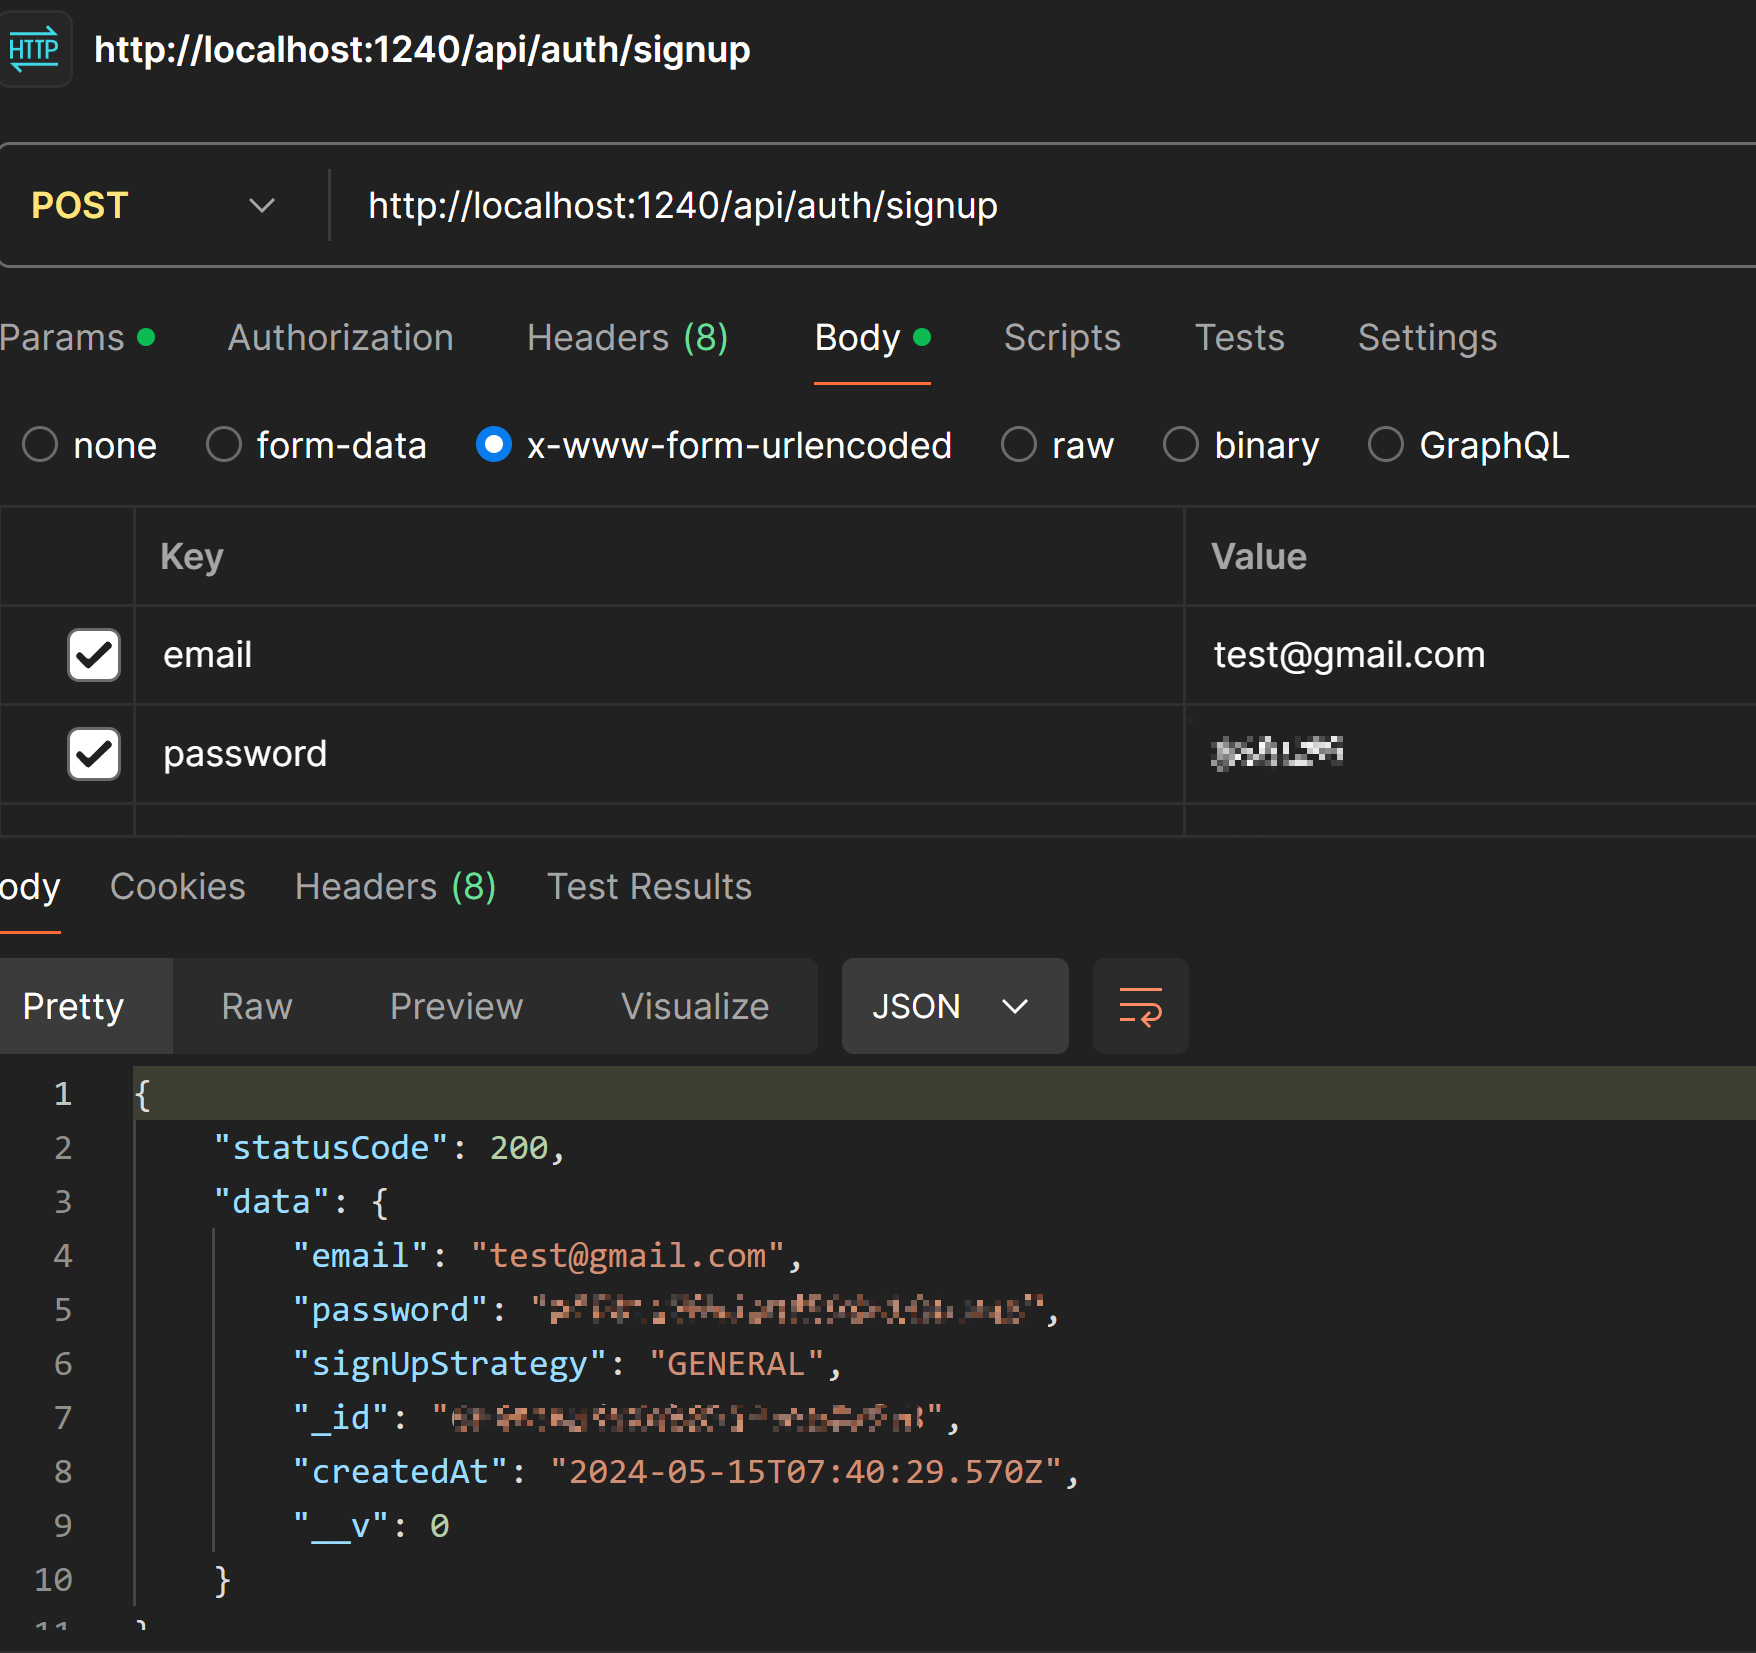This screenshot has width=1756, height=1653.
Task: Uncheck the email parameter checkbox
Action: coord(94,655)
